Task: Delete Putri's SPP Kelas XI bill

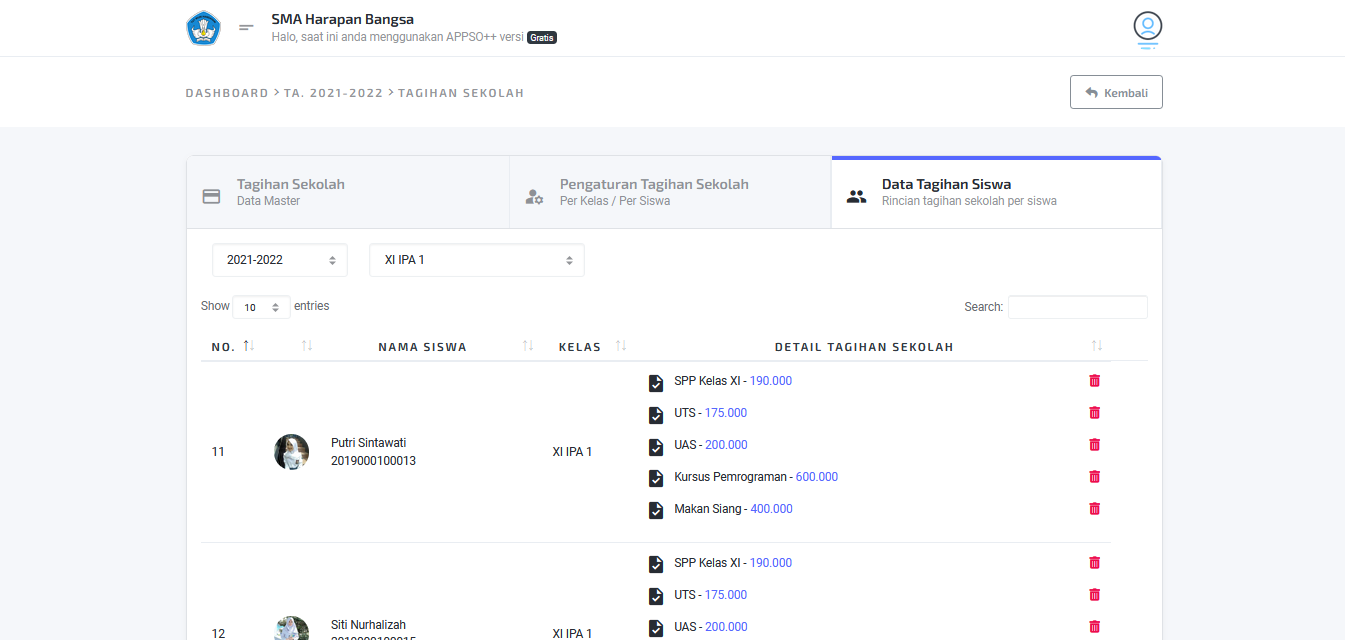Action: tap(1094, 381)
